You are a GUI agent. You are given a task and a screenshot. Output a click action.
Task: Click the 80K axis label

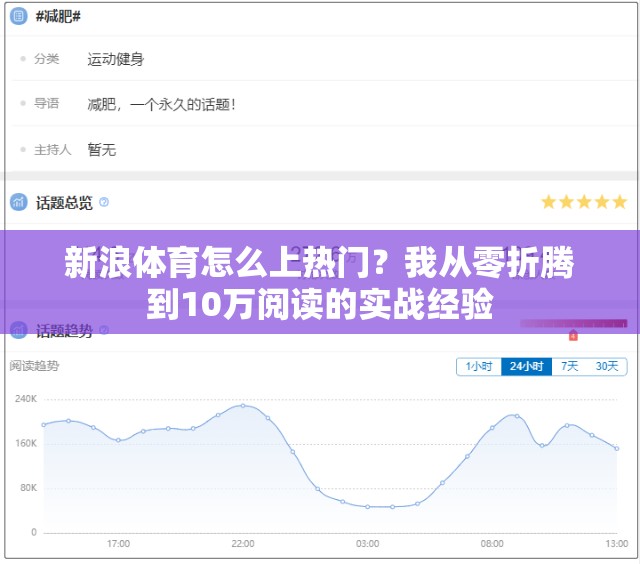click(28, 488)
